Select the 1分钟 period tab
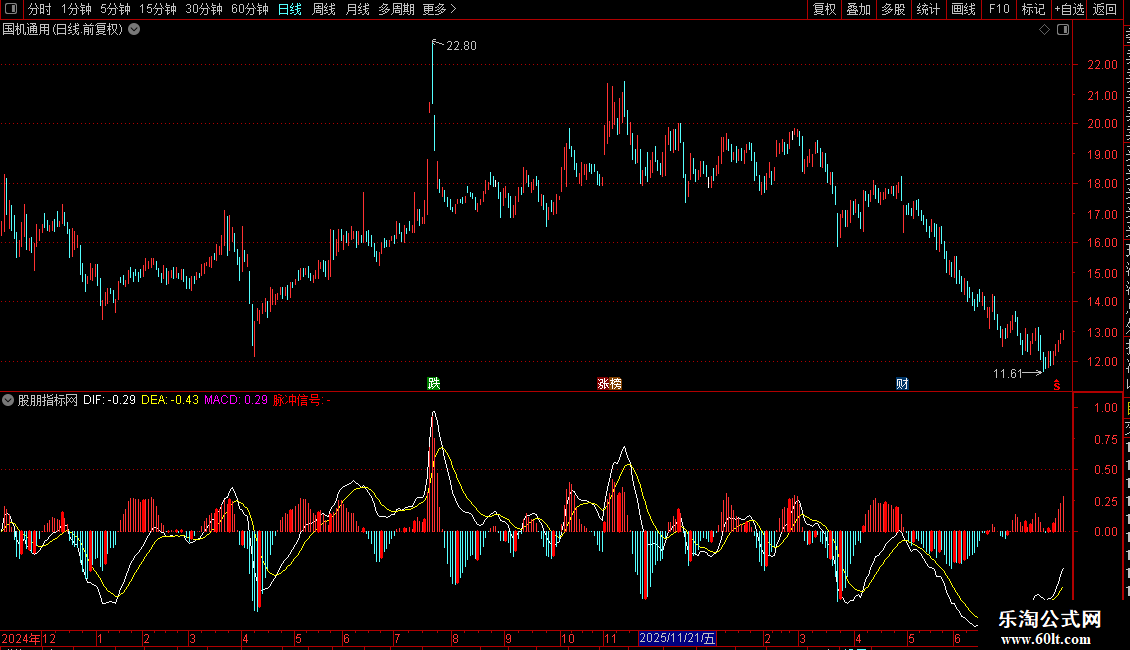This screenshot has height=650, width=1130. [76, 9]
